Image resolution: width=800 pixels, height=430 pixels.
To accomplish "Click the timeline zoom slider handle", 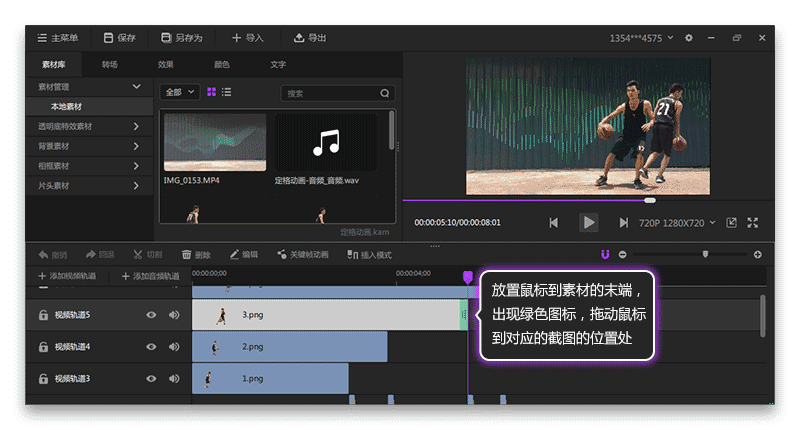I will click(x=705, y=254).
